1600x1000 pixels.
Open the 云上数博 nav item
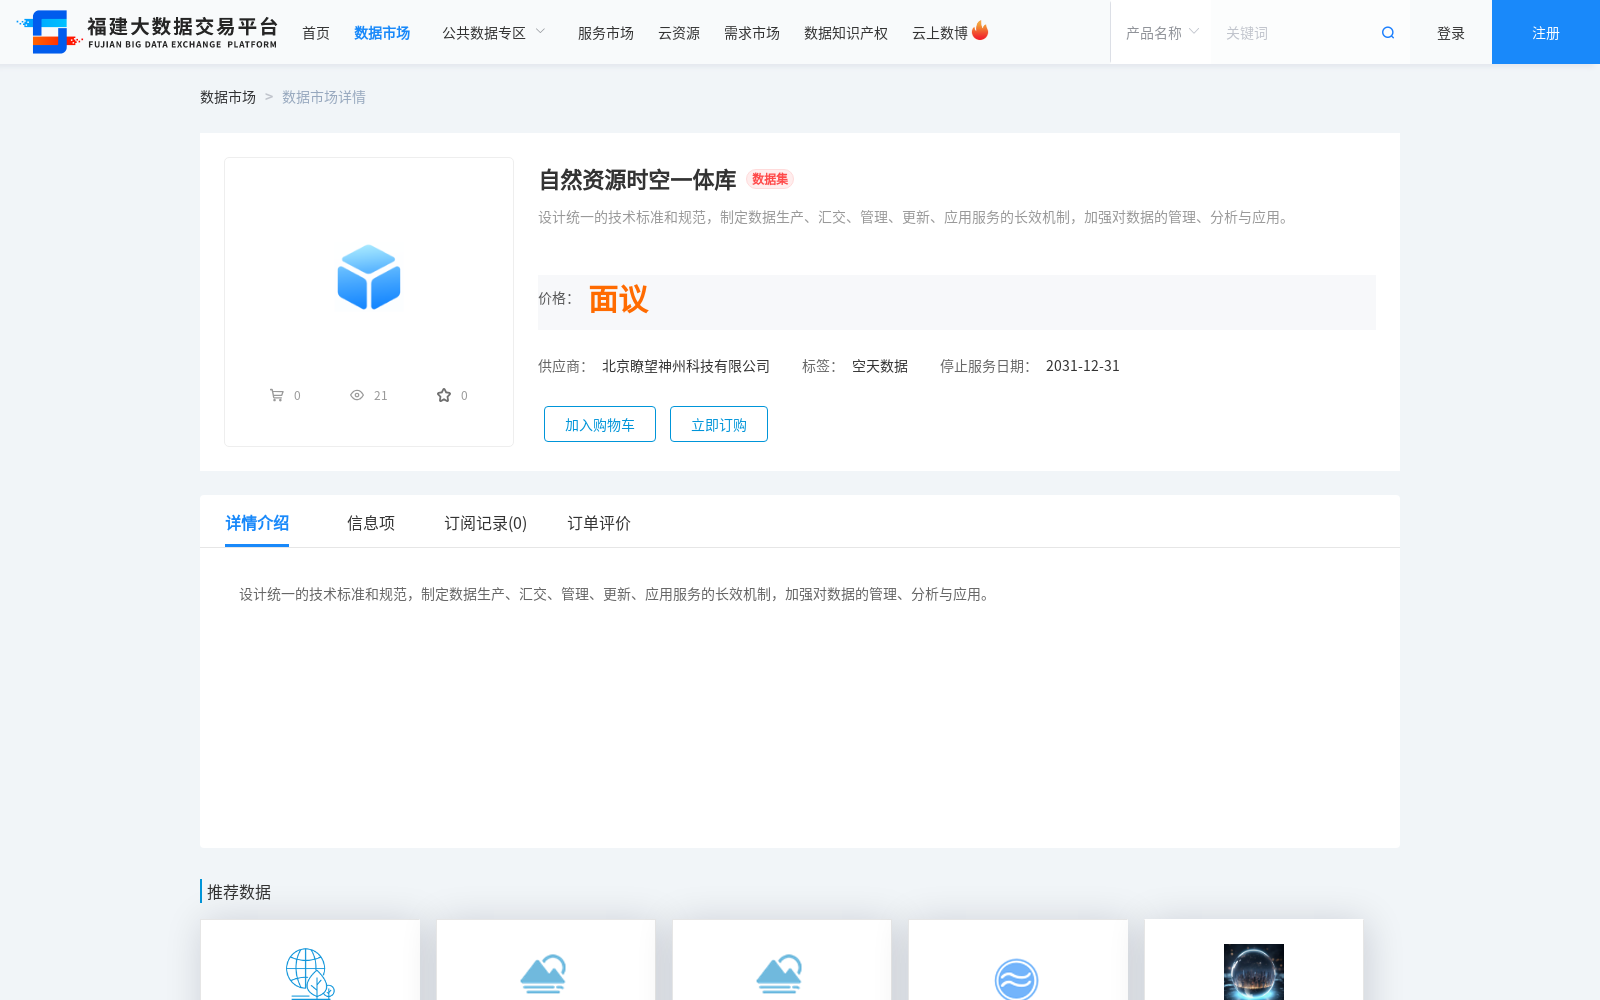(940, 33)
